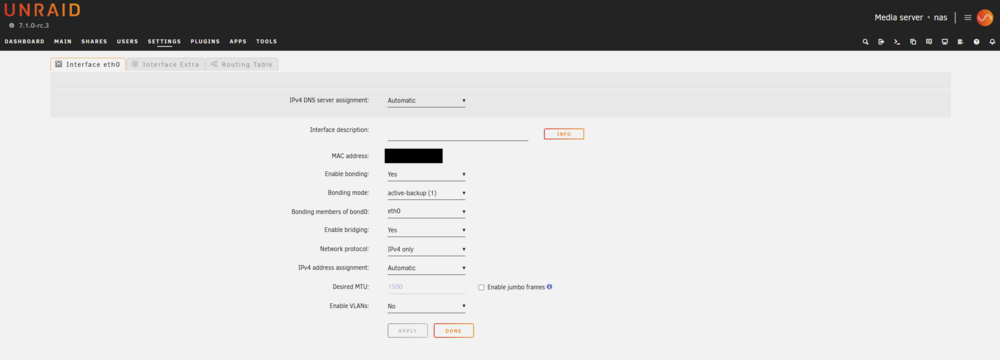
Task: Switch to the Routing Table tab
Action: coord(242,64)
